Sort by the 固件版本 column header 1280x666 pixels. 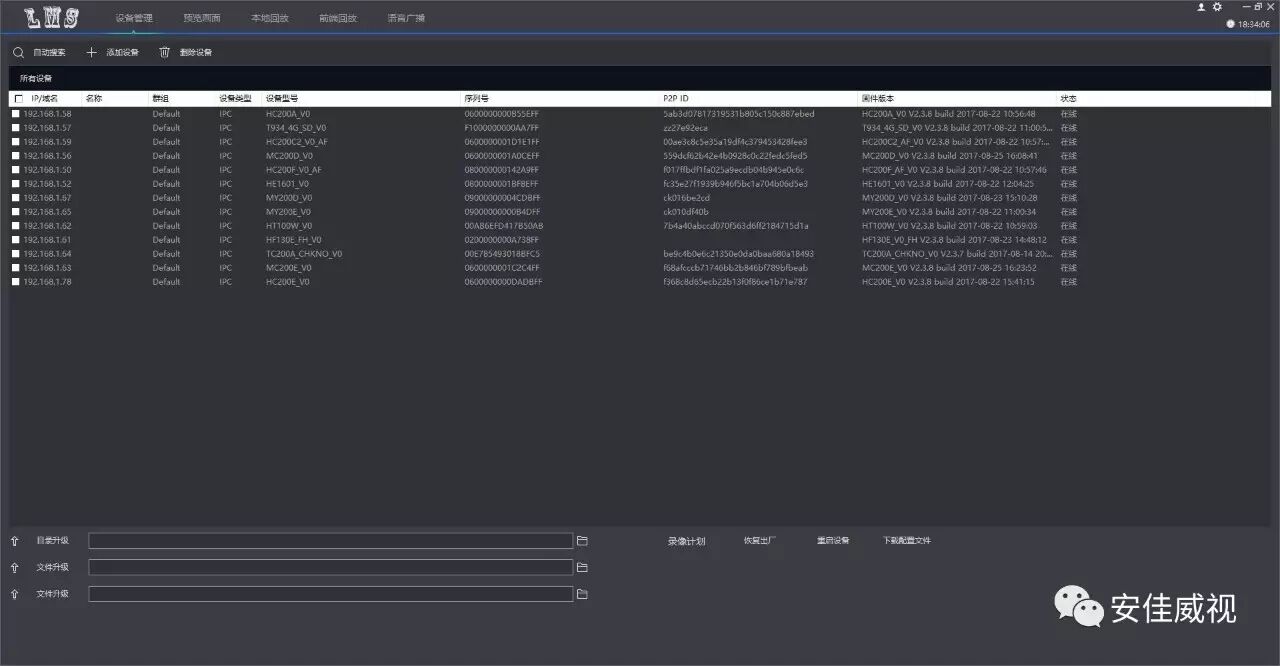(x=878, y=99)
